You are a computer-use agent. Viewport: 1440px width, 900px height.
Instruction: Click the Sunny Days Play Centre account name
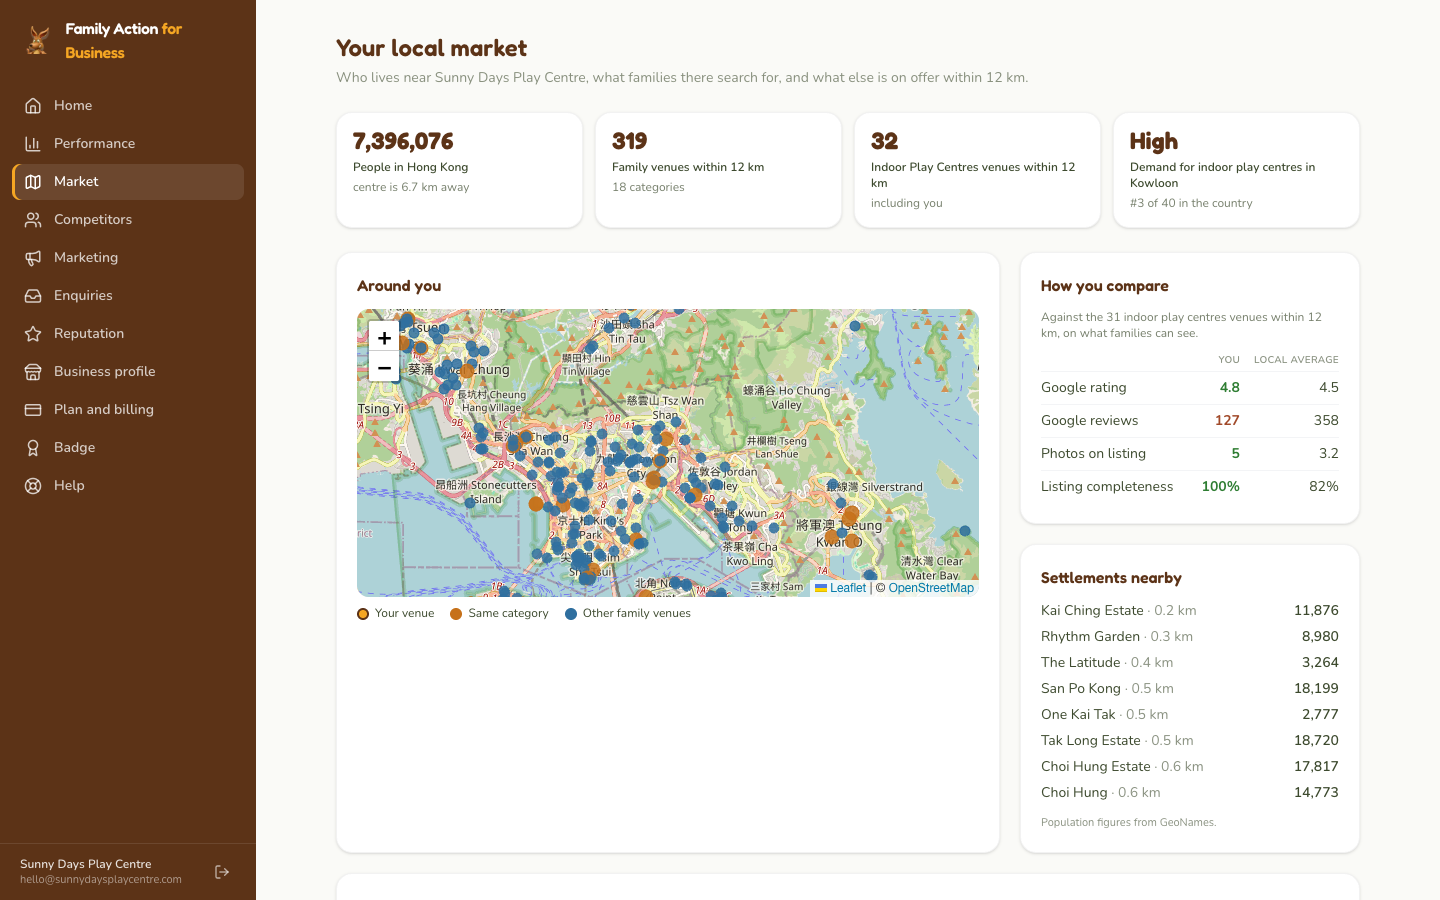(86, 864)
